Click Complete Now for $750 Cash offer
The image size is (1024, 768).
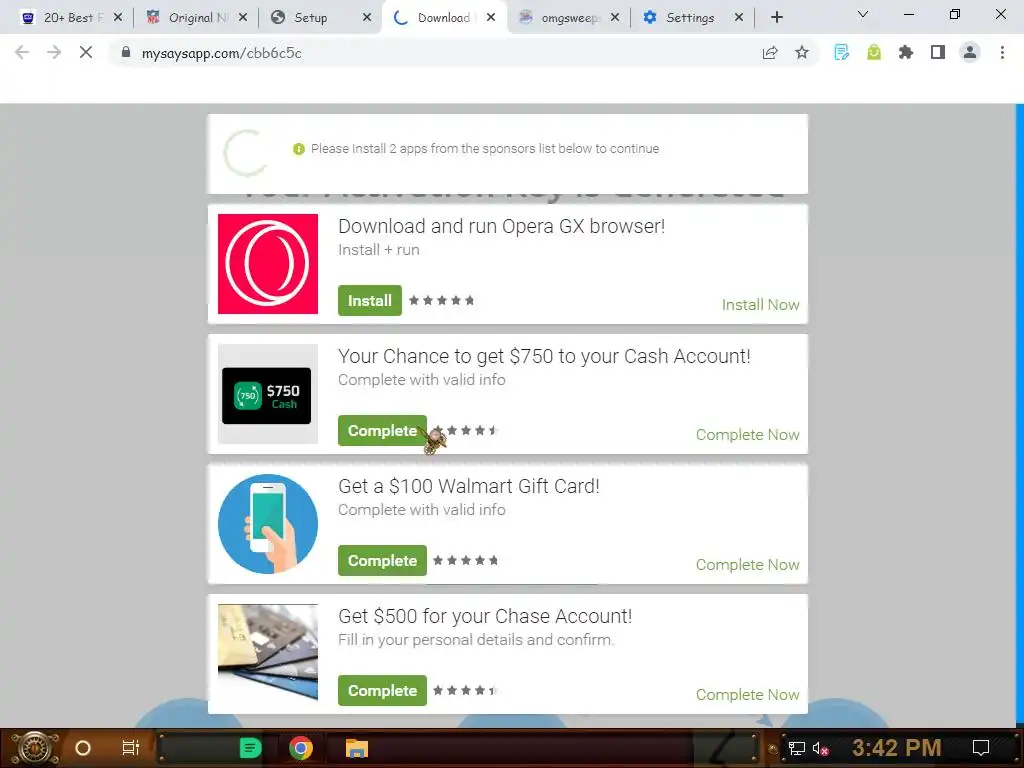pos(747,434)
